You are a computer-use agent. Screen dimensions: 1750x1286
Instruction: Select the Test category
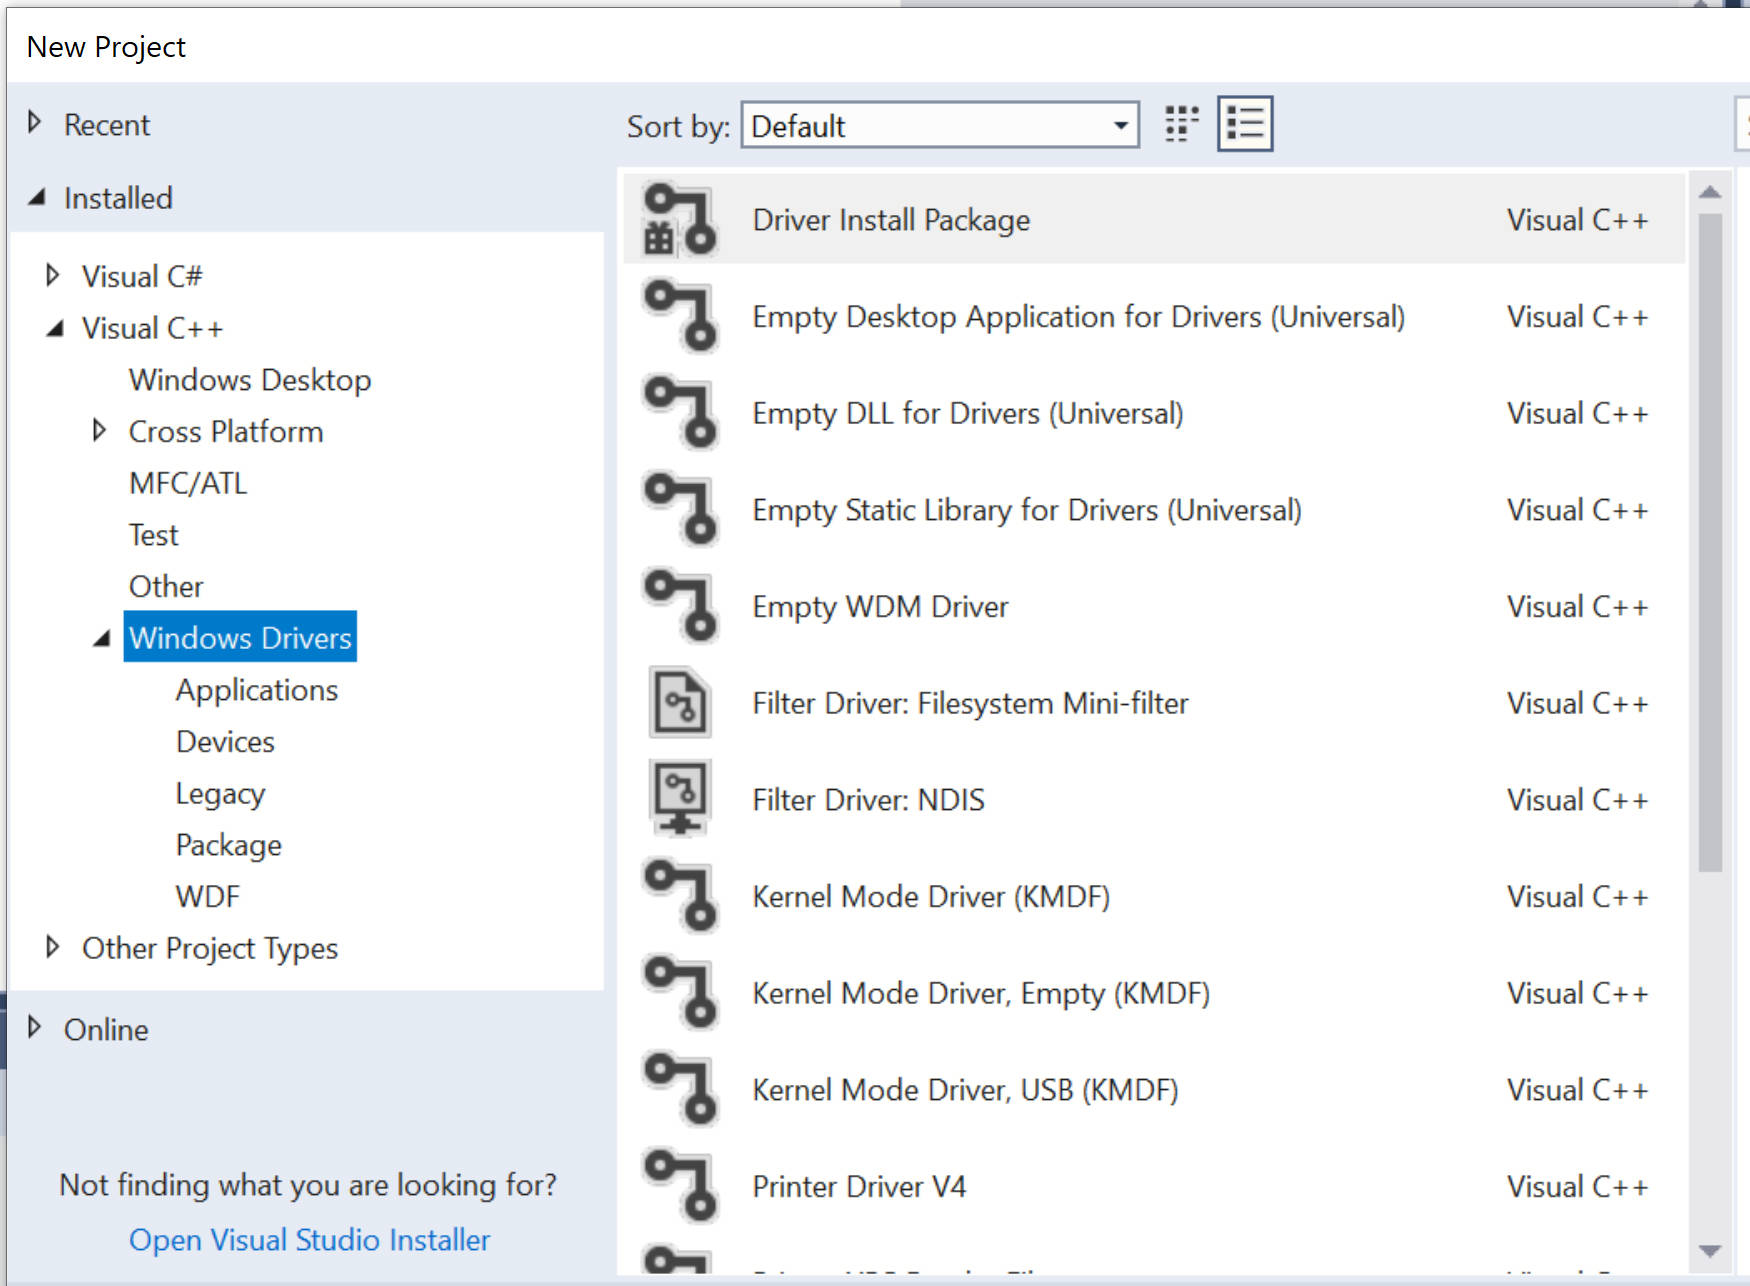(x=153, y=535)
